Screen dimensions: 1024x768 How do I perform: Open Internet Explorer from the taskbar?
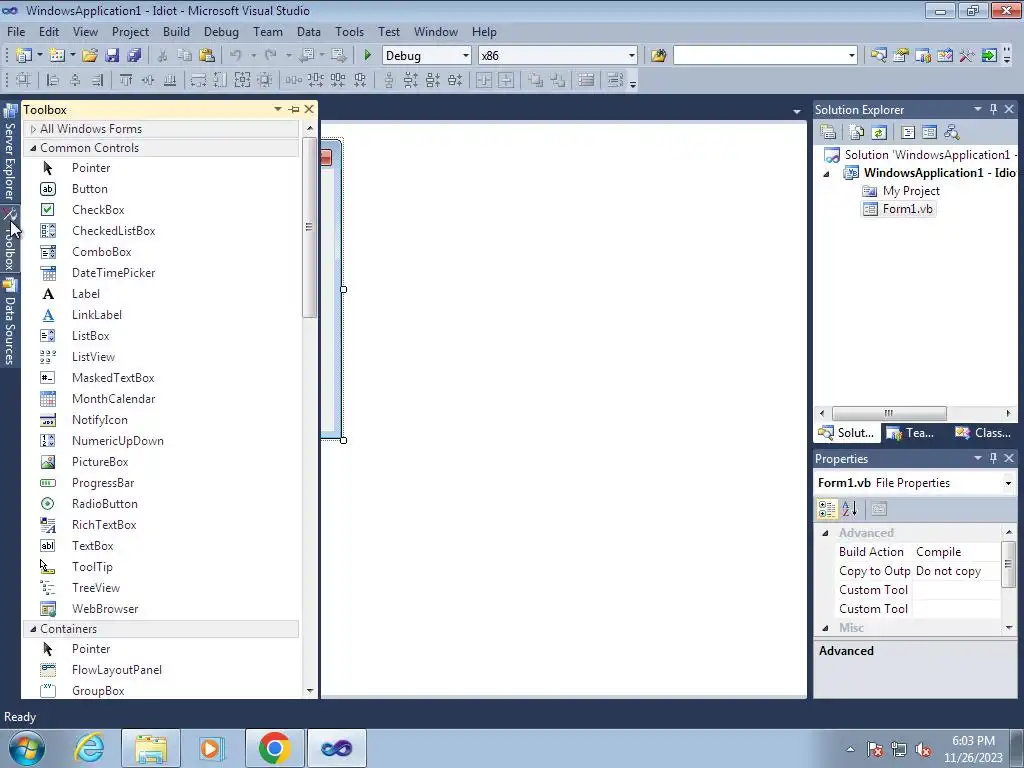pos(89,748)
